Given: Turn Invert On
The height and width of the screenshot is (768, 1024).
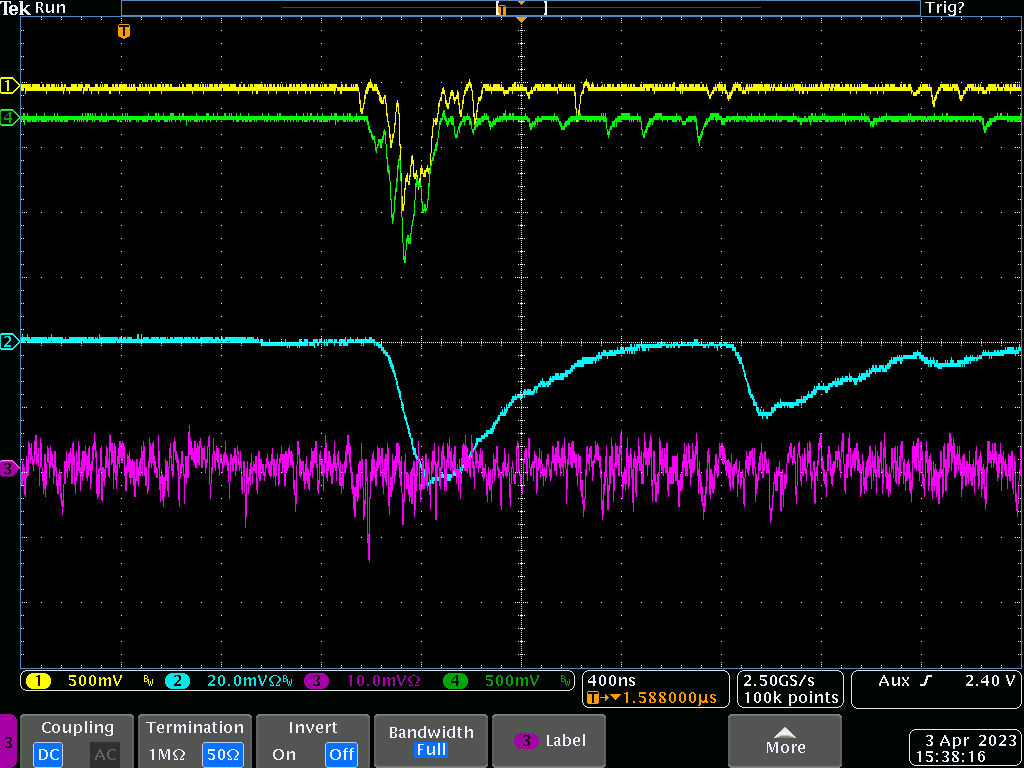Looking at the screenshot, I should click(284, 754).
